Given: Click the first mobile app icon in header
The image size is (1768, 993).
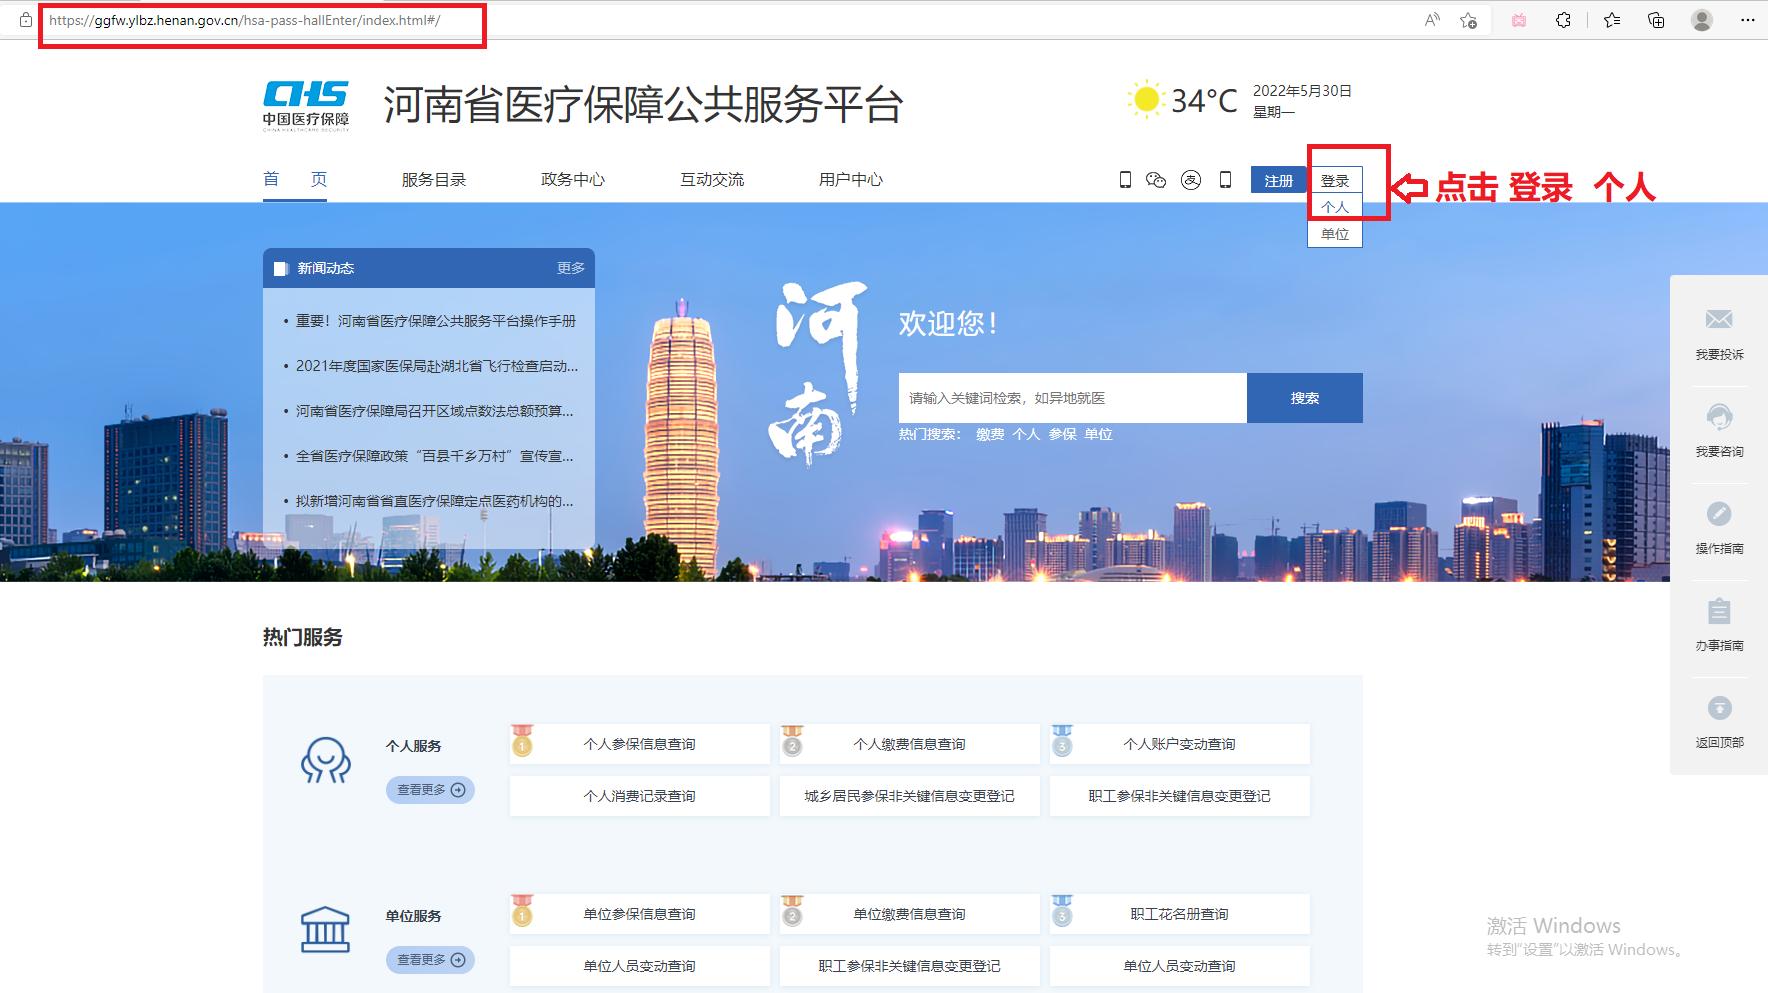Looking at the screenshot, I should (x=1125, y=179).
